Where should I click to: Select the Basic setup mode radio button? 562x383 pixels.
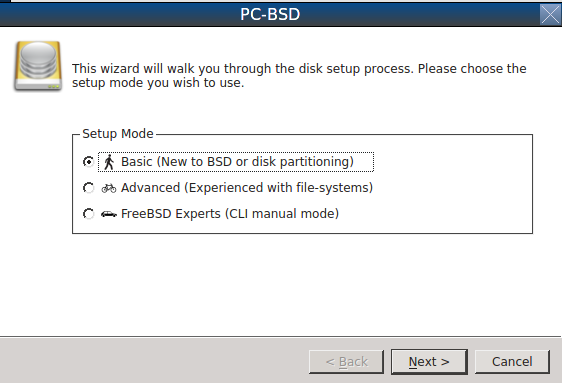(88, 162)
